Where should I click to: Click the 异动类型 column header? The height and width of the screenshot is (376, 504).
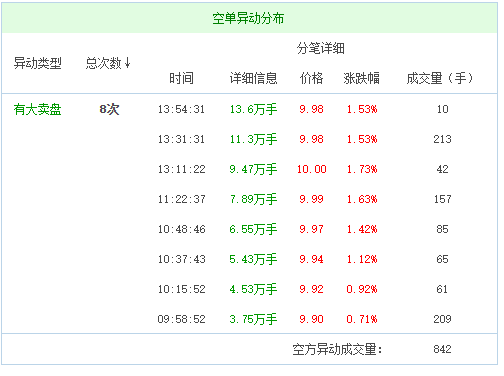pos(38,63)
